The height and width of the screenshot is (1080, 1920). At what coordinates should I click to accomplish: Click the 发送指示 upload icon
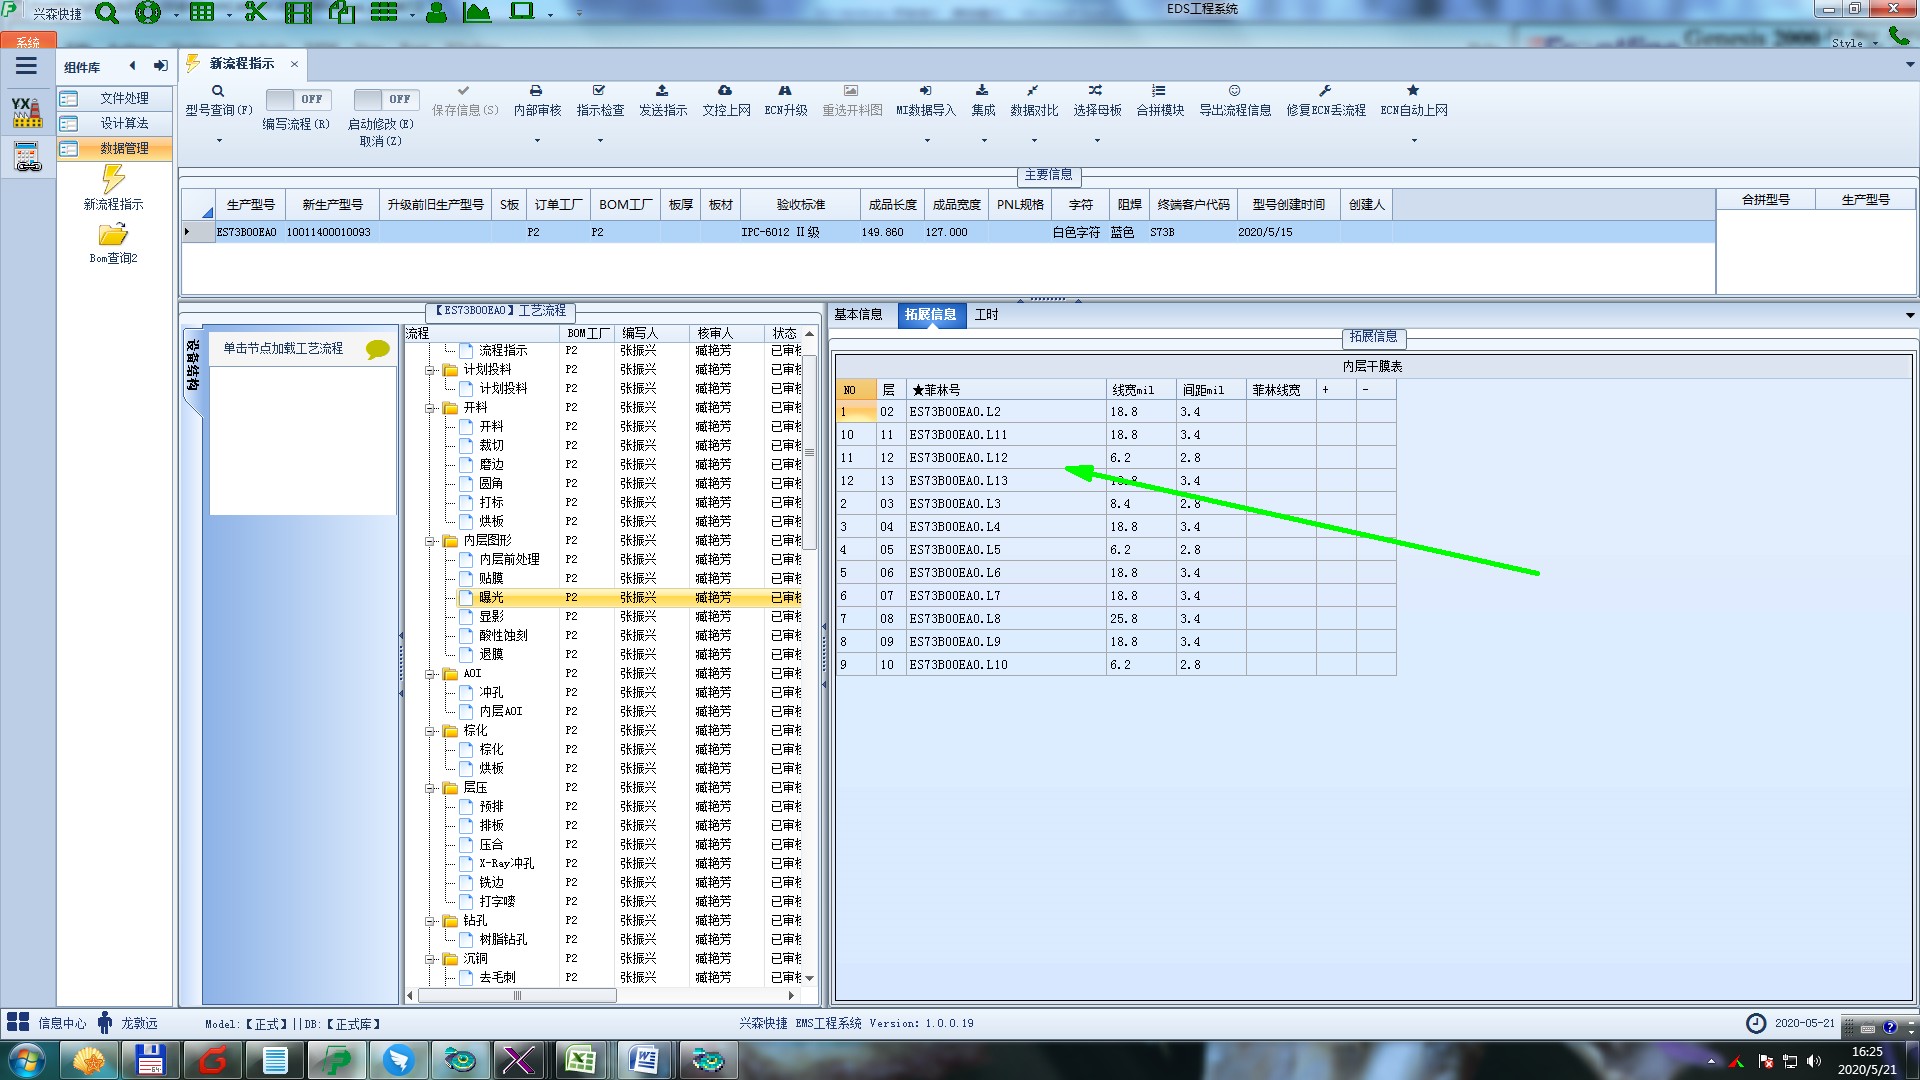[662, 91]
